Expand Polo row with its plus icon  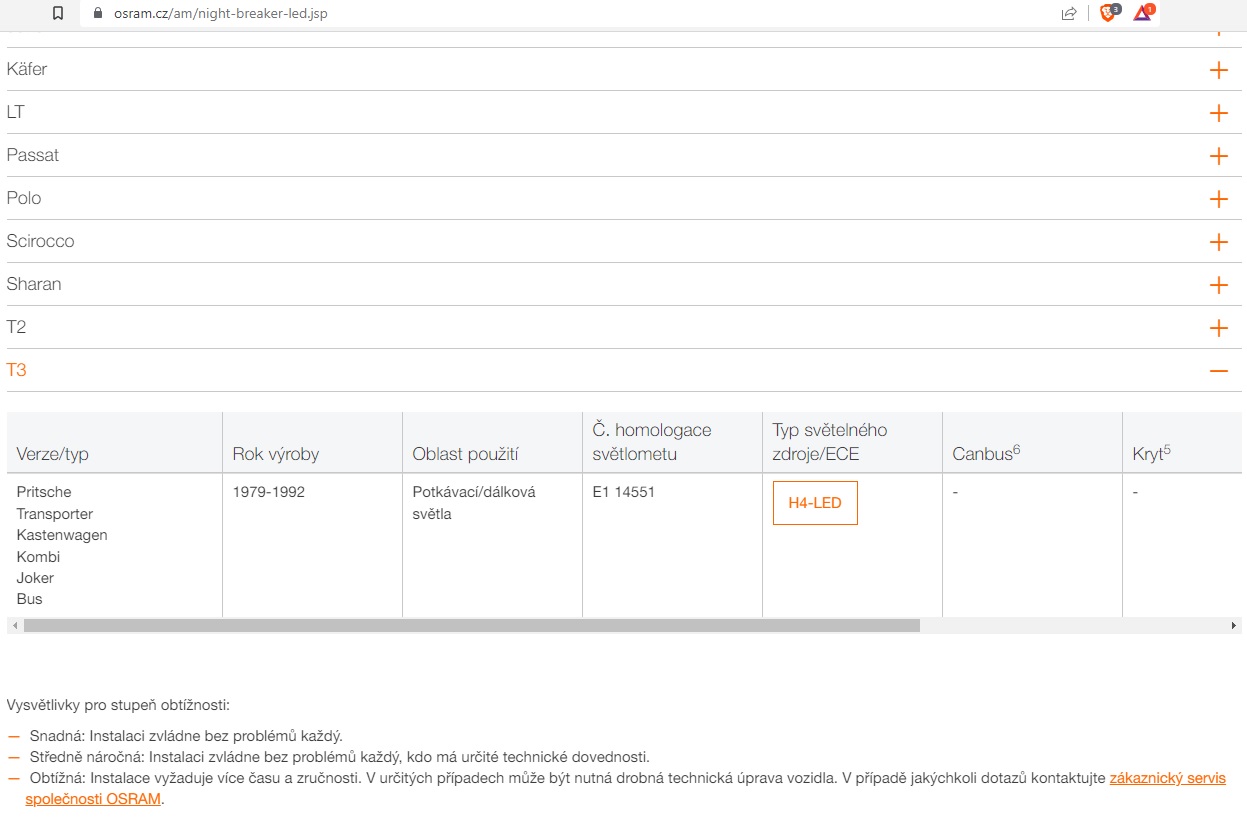click(1218, 199)
